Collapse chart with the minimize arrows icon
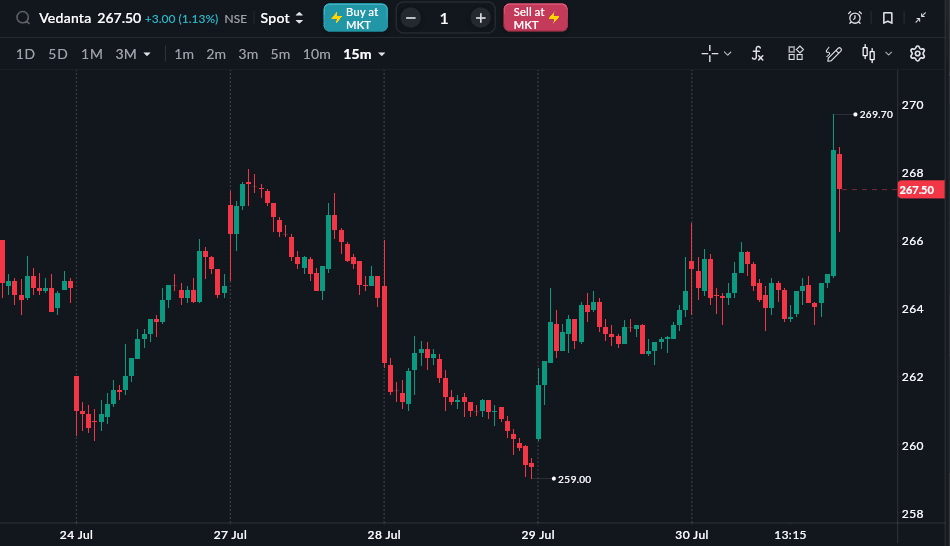This screenshot has width=950, height=546. tap(920, 18)
